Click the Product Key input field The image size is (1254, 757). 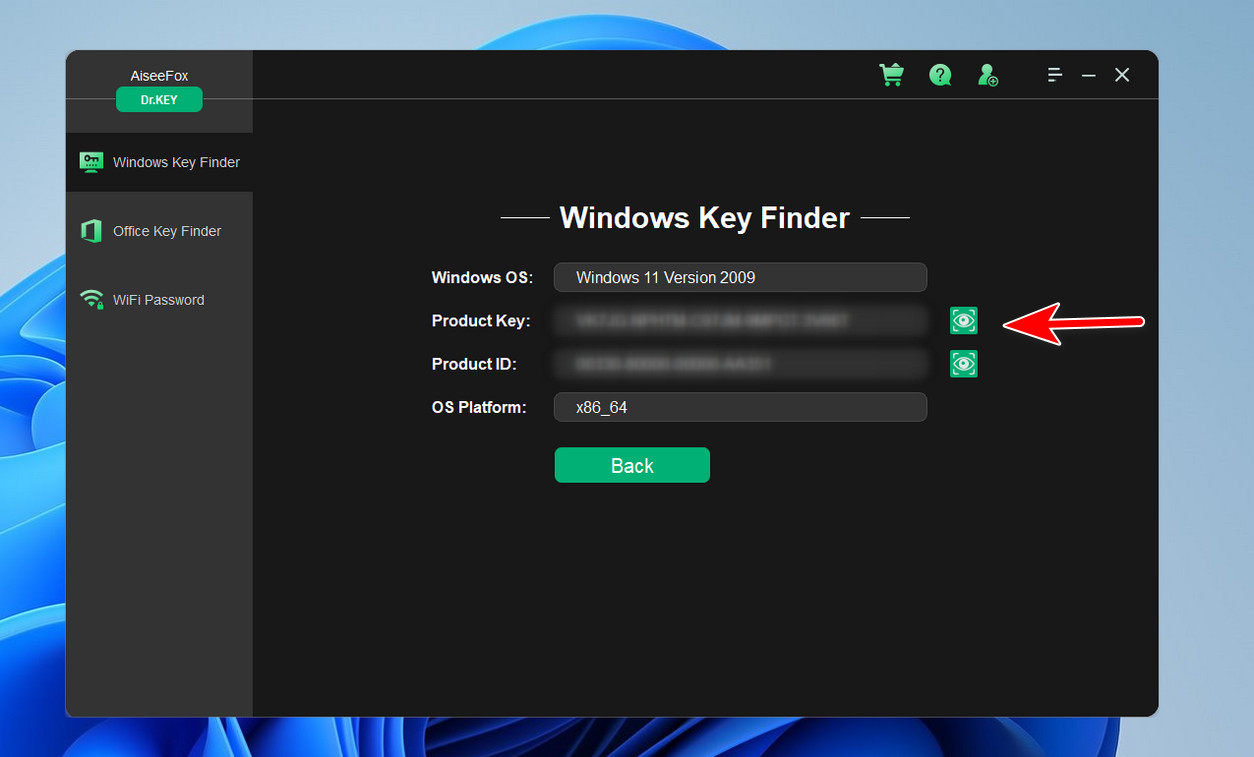coord(740,320)
